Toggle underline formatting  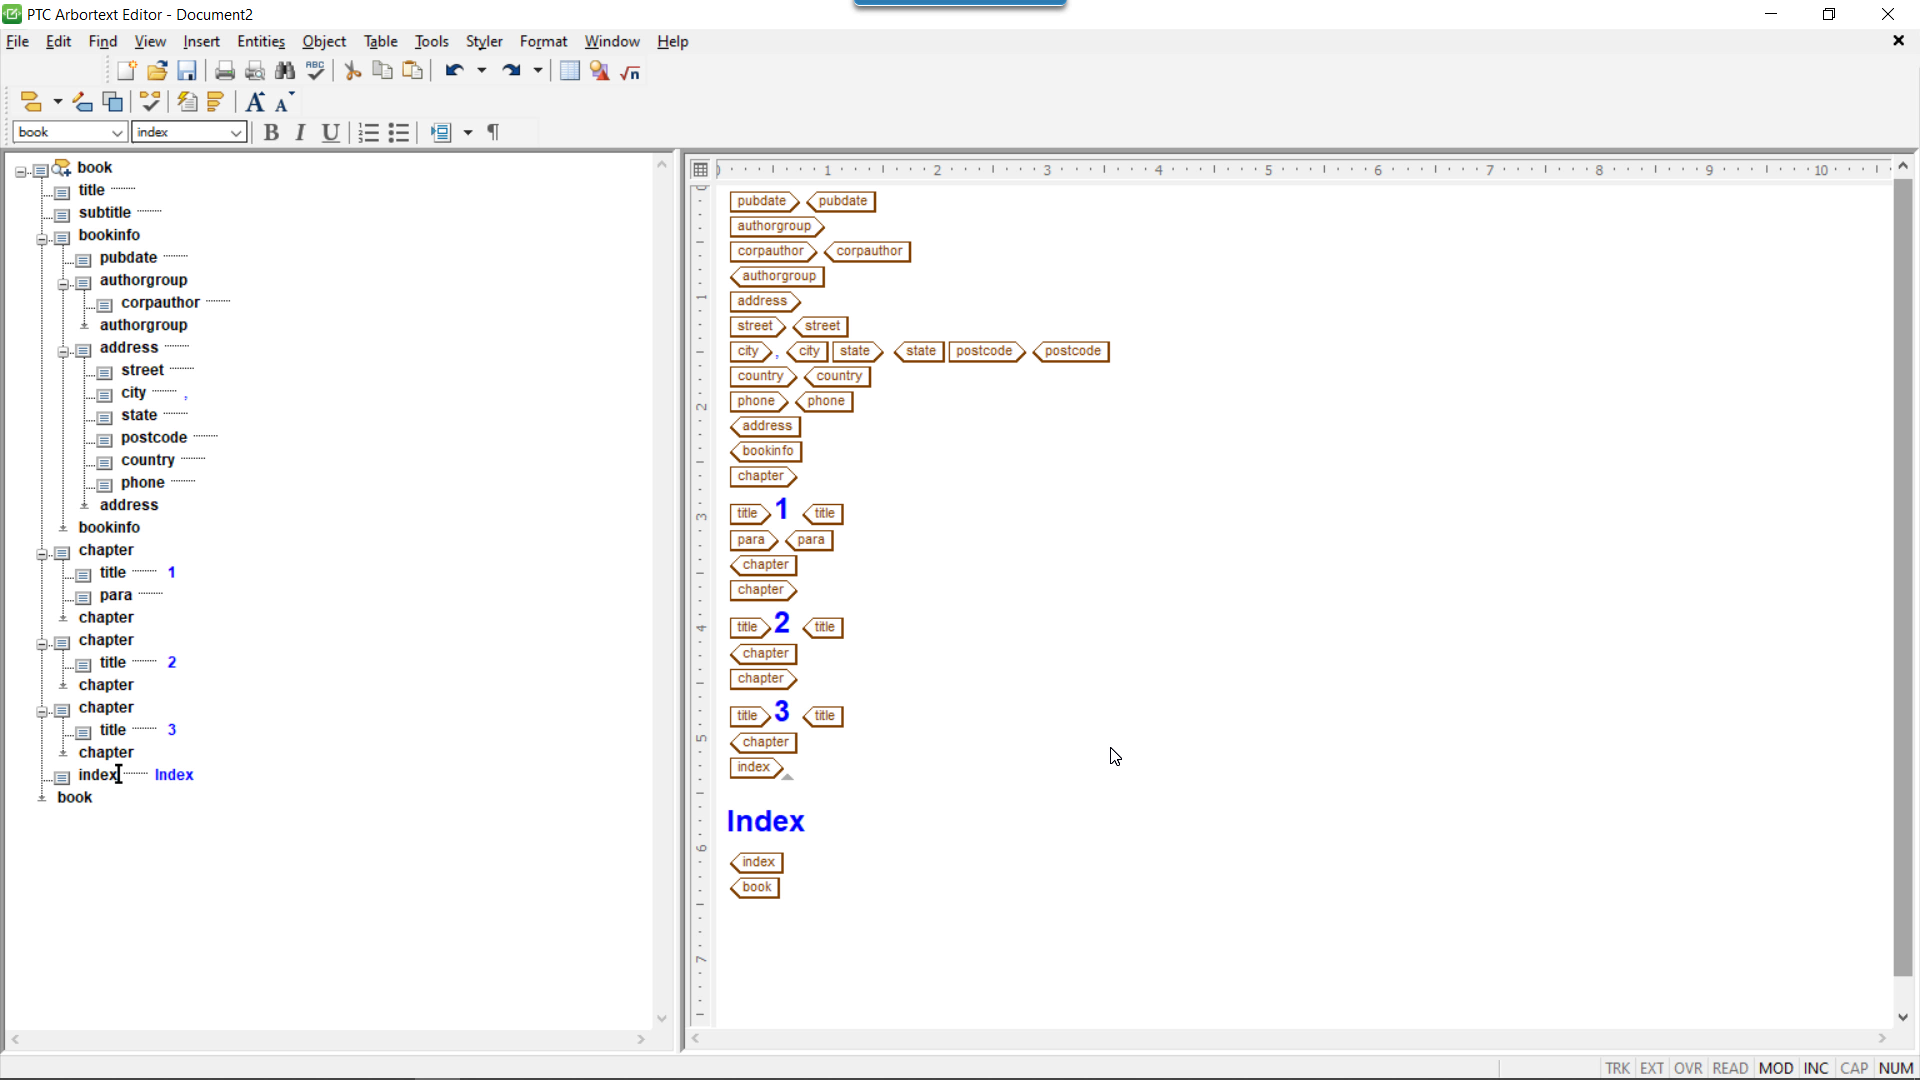pos(331,133)
